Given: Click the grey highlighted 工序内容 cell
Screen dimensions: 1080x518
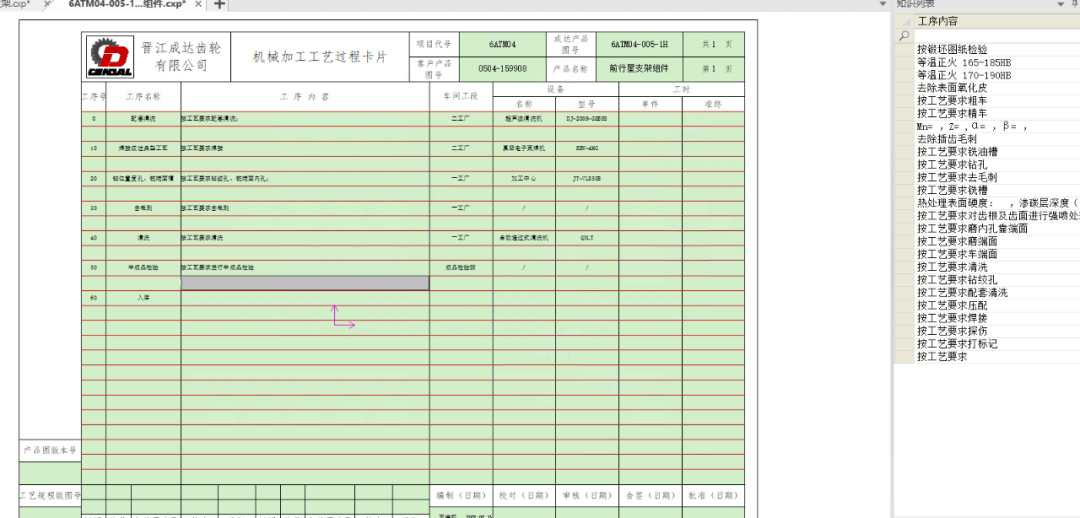Looking at the screenshot, I should 304,282.
